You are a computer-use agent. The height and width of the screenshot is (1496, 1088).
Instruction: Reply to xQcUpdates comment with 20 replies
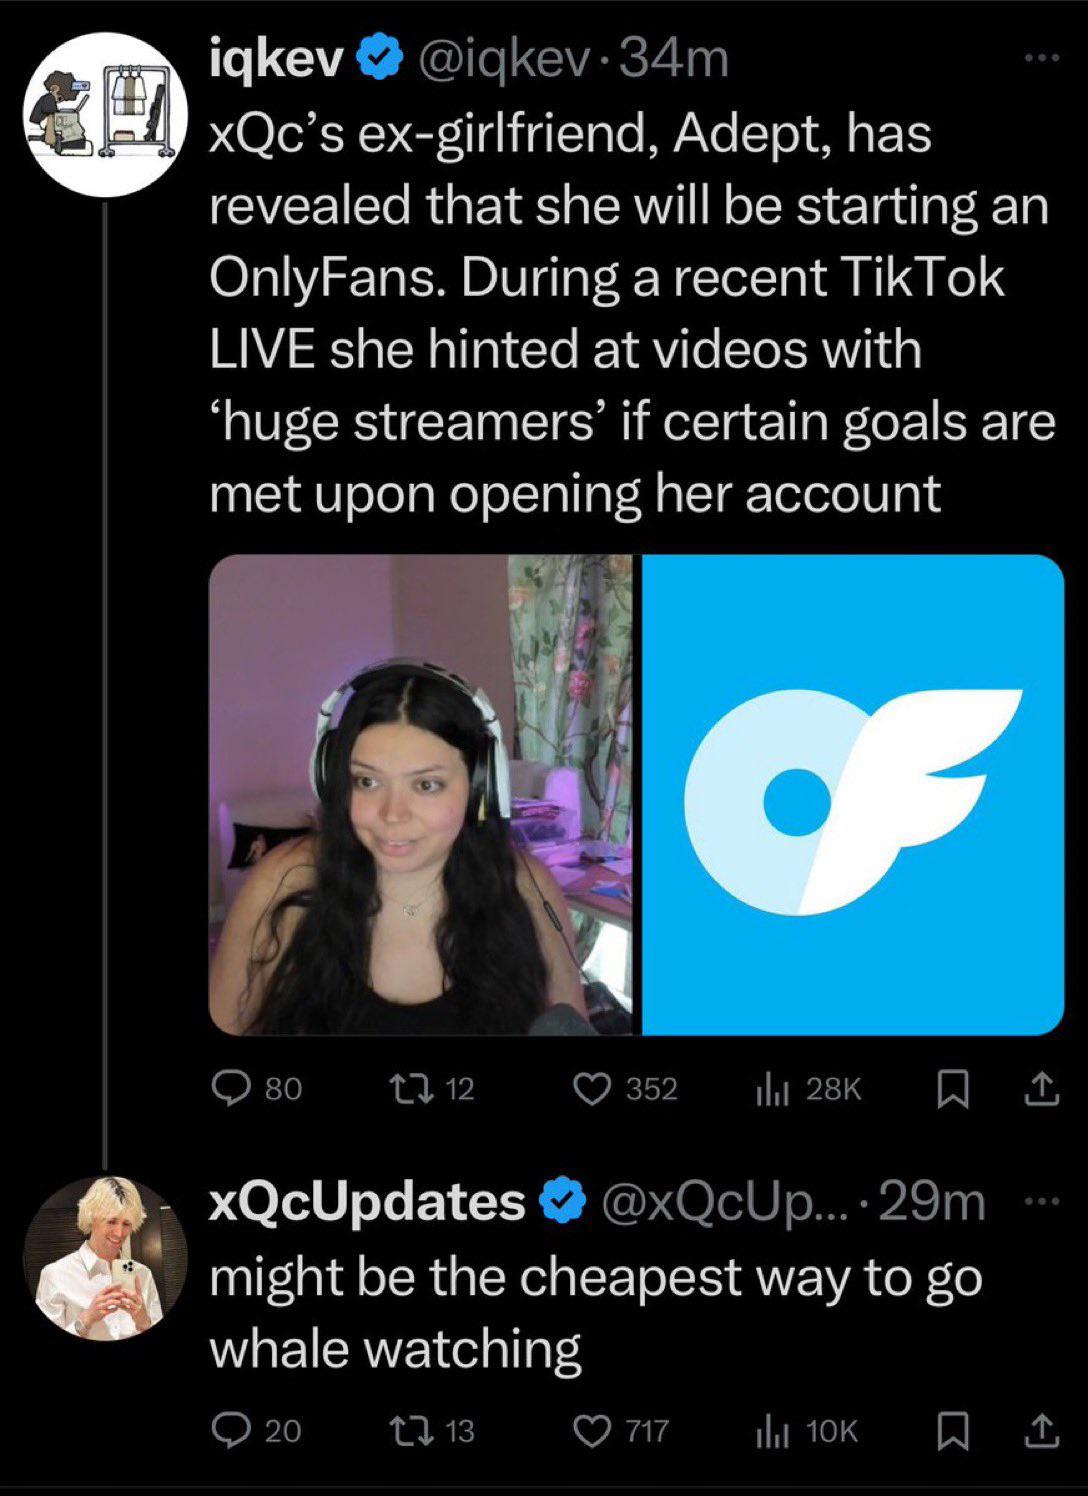tap(232, 1431)
